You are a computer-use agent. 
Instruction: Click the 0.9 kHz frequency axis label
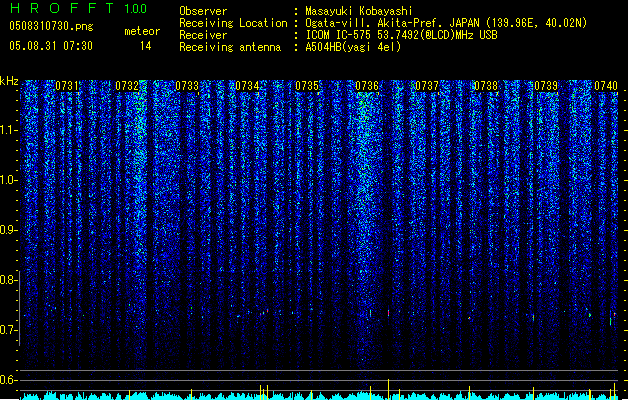(9, 230)
